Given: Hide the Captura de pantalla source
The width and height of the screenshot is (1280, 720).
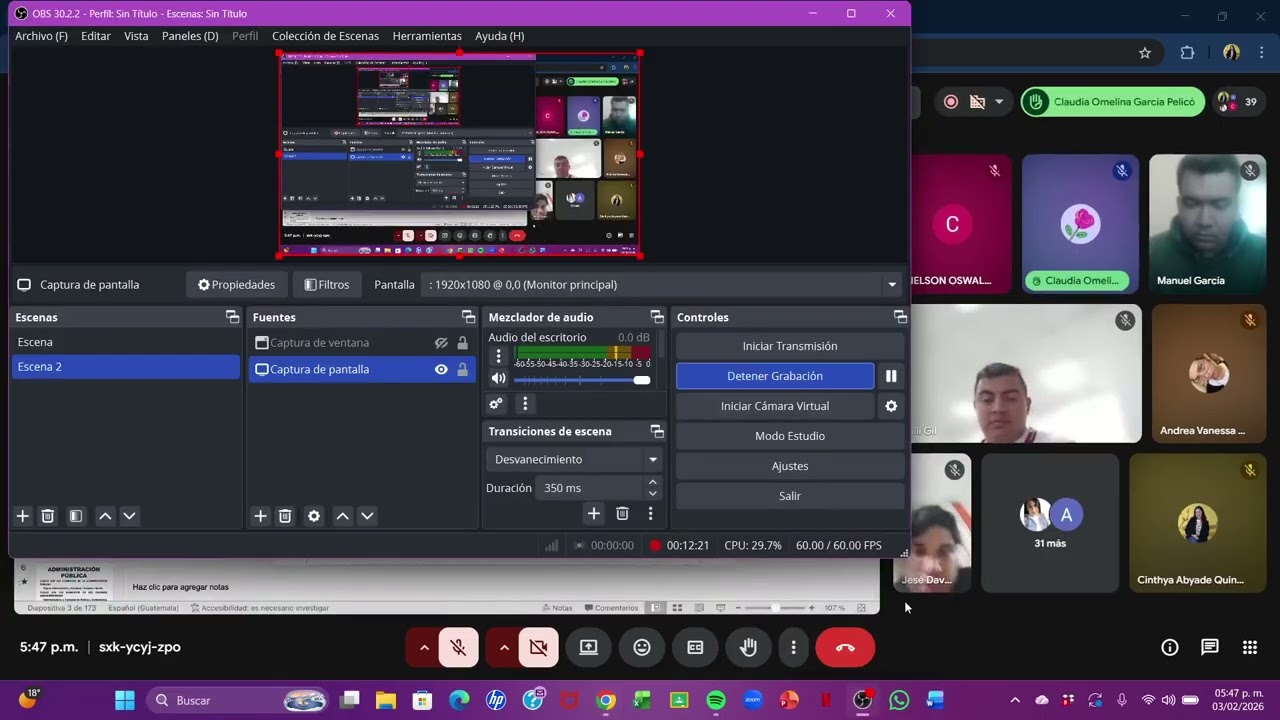Looking at the screenshot, I should pos(441,369).
